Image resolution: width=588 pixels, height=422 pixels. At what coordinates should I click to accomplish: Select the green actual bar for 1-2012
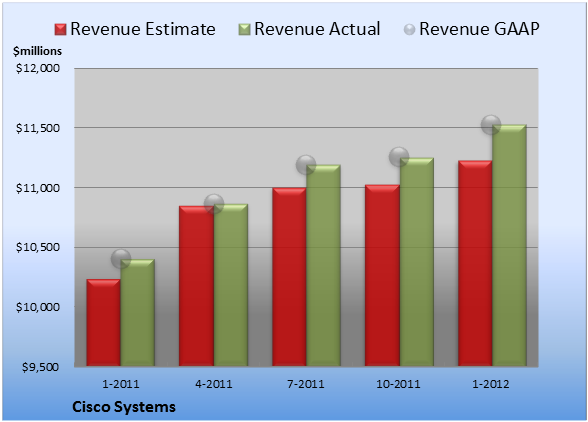[x=510, y=245]
